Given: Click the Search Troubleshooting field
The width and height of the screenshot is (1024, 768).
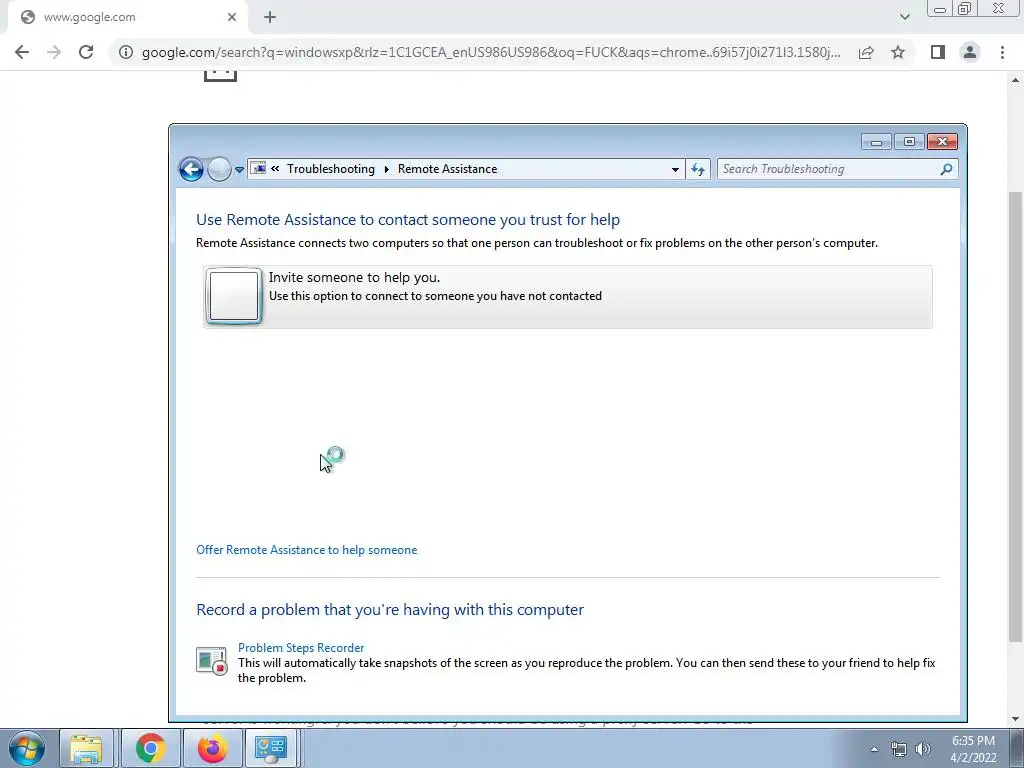Looking at the screenshot, I should point(837,169).
